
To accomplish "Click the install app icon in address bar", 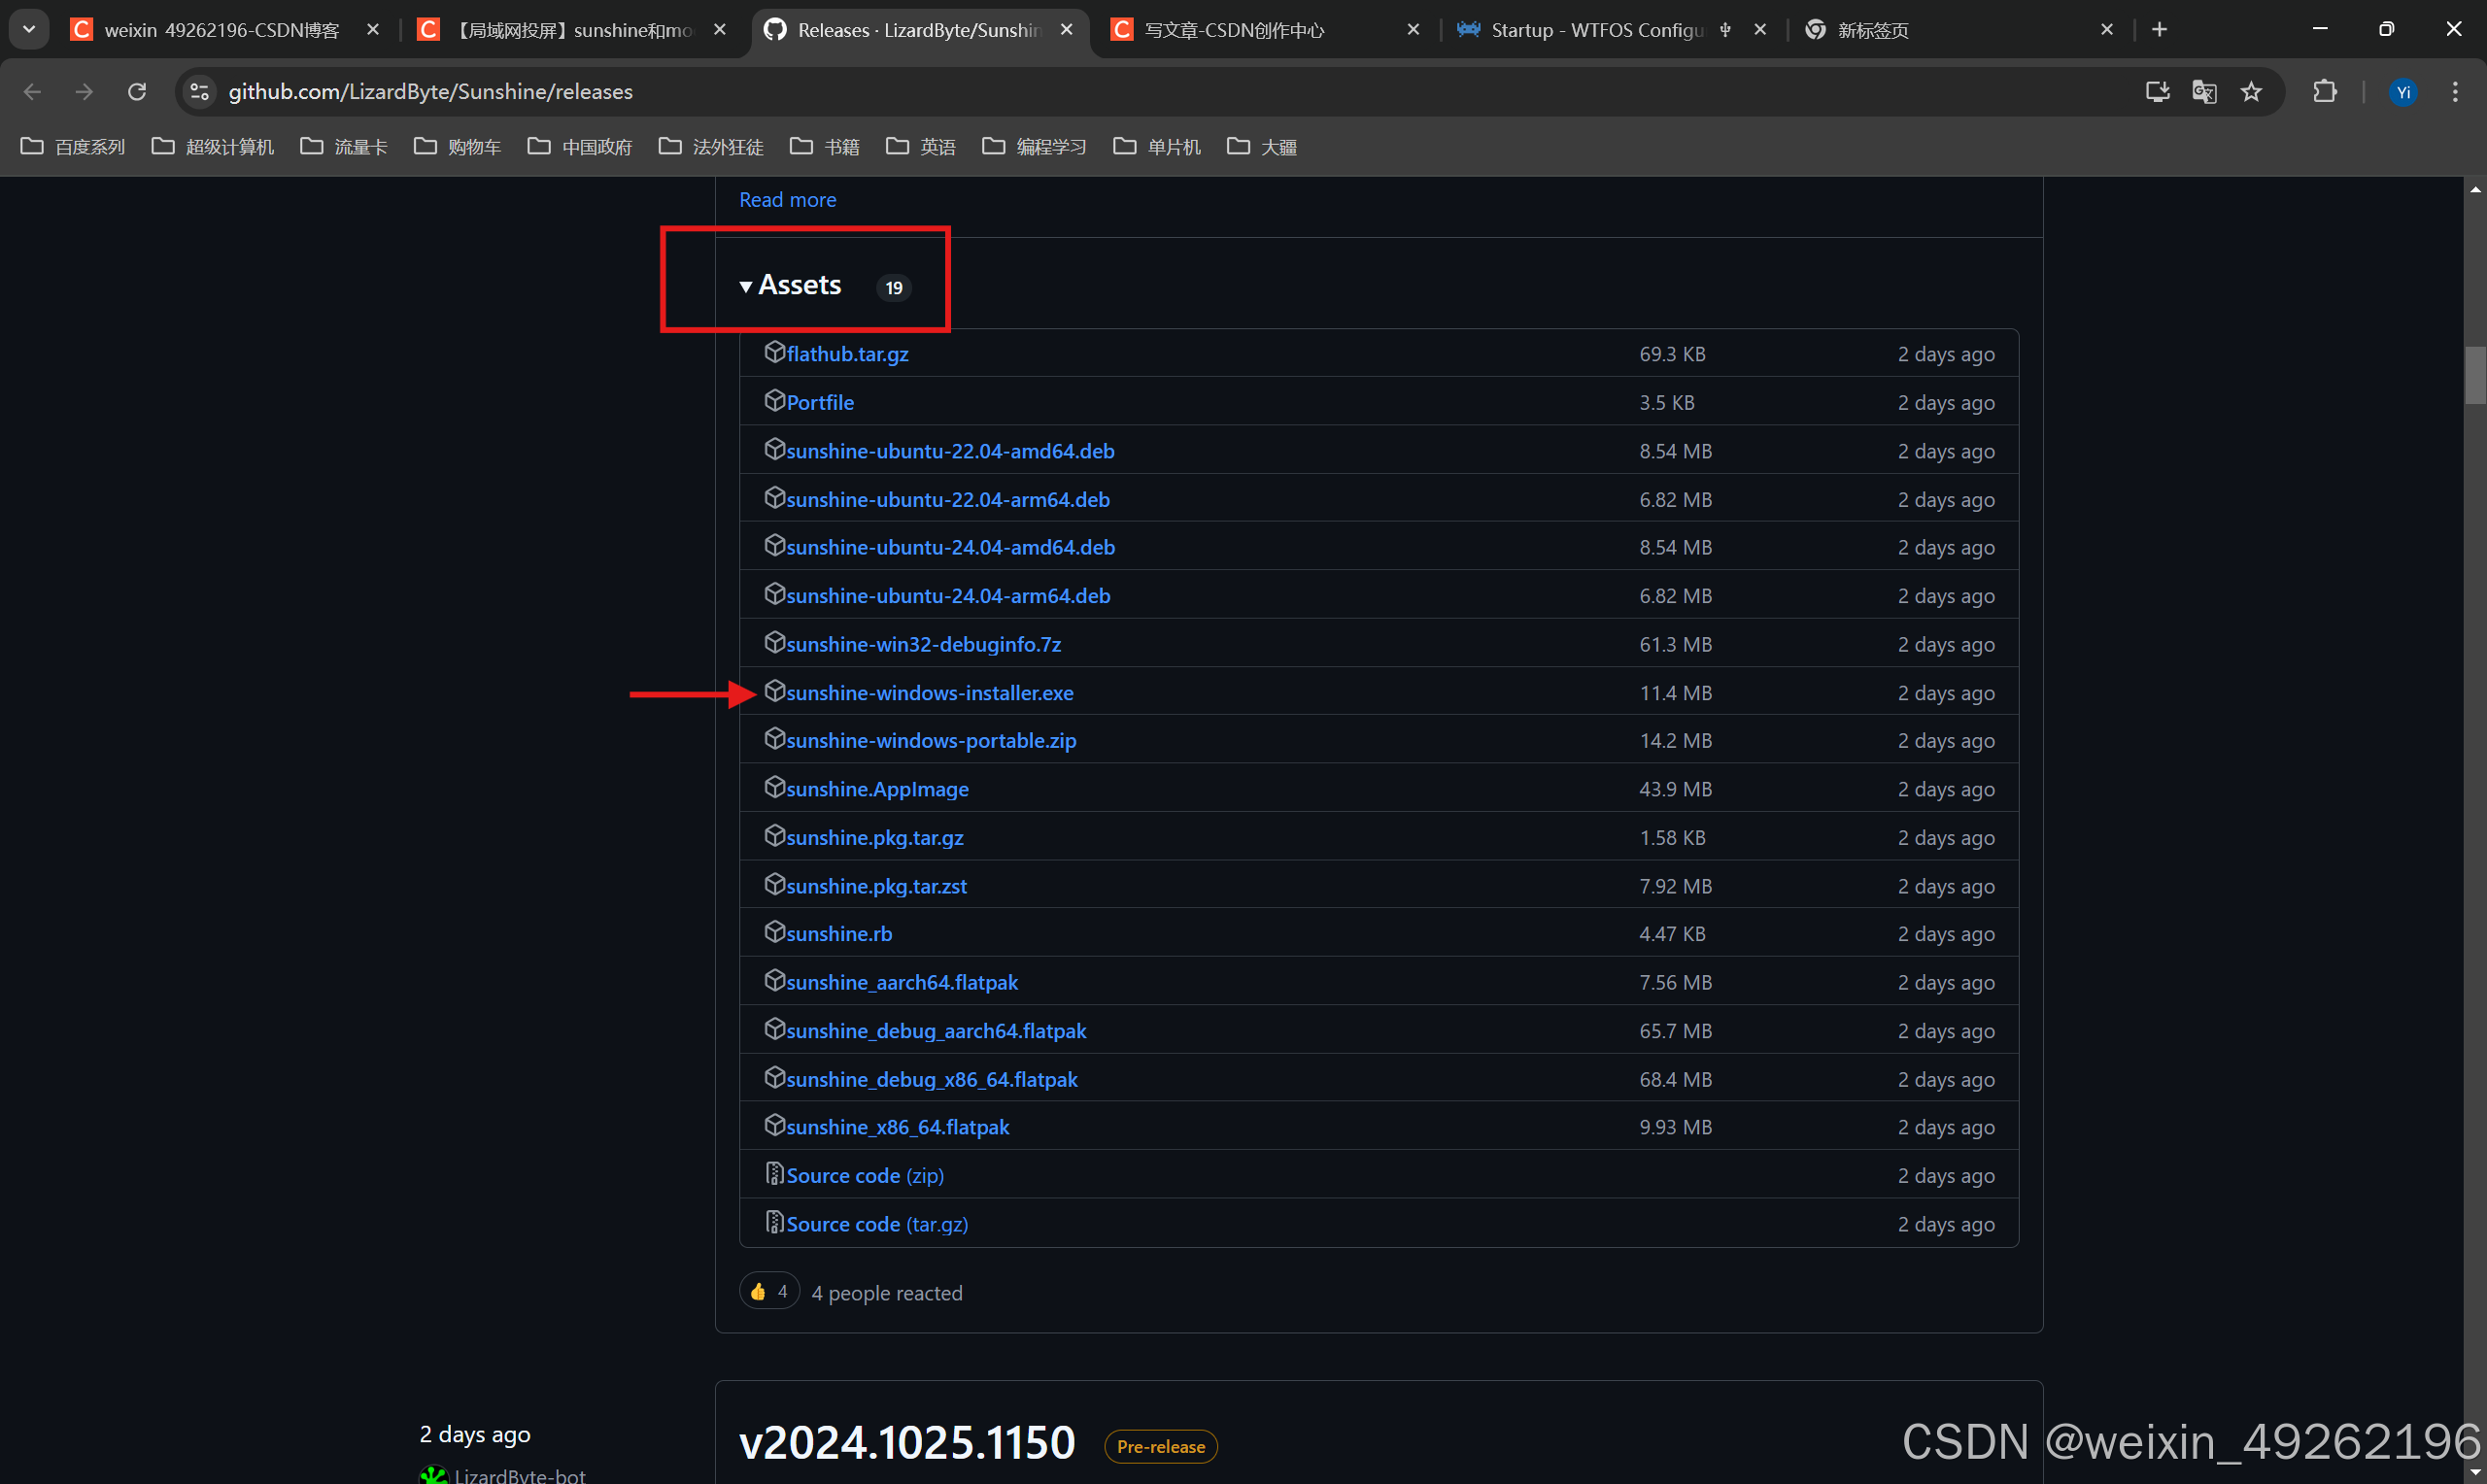I will coord(2157,92).
